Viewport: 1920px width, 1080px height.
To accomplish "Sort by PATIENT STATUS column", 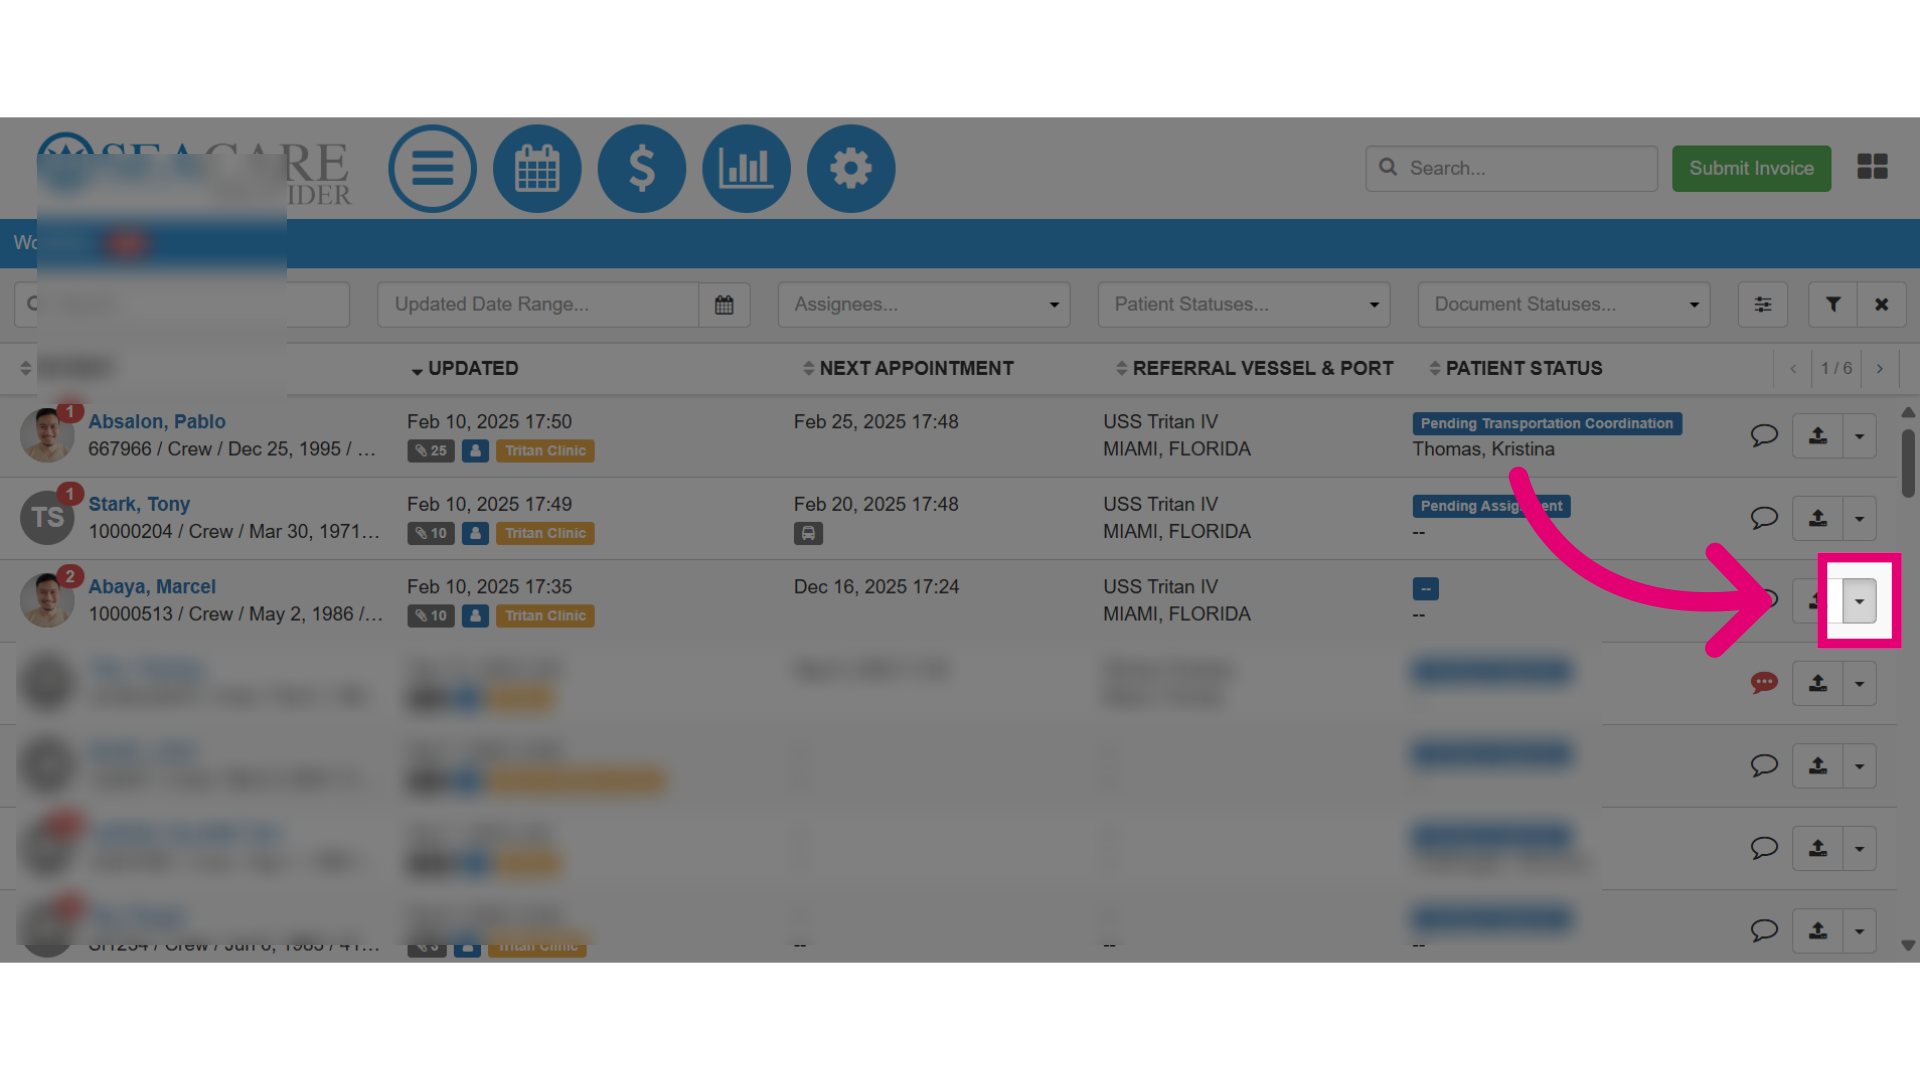I will [x=1516, y=368].
